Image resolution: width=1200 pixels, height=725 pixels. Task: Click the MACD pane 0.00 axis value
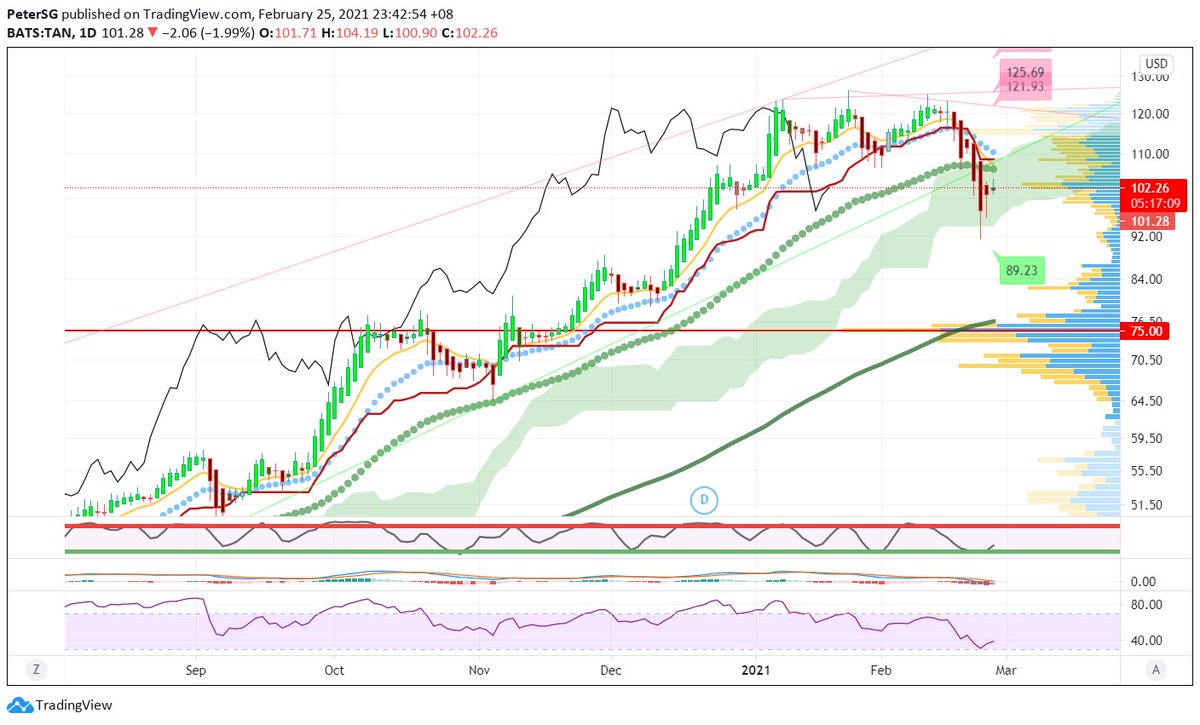coord(1146,582)
